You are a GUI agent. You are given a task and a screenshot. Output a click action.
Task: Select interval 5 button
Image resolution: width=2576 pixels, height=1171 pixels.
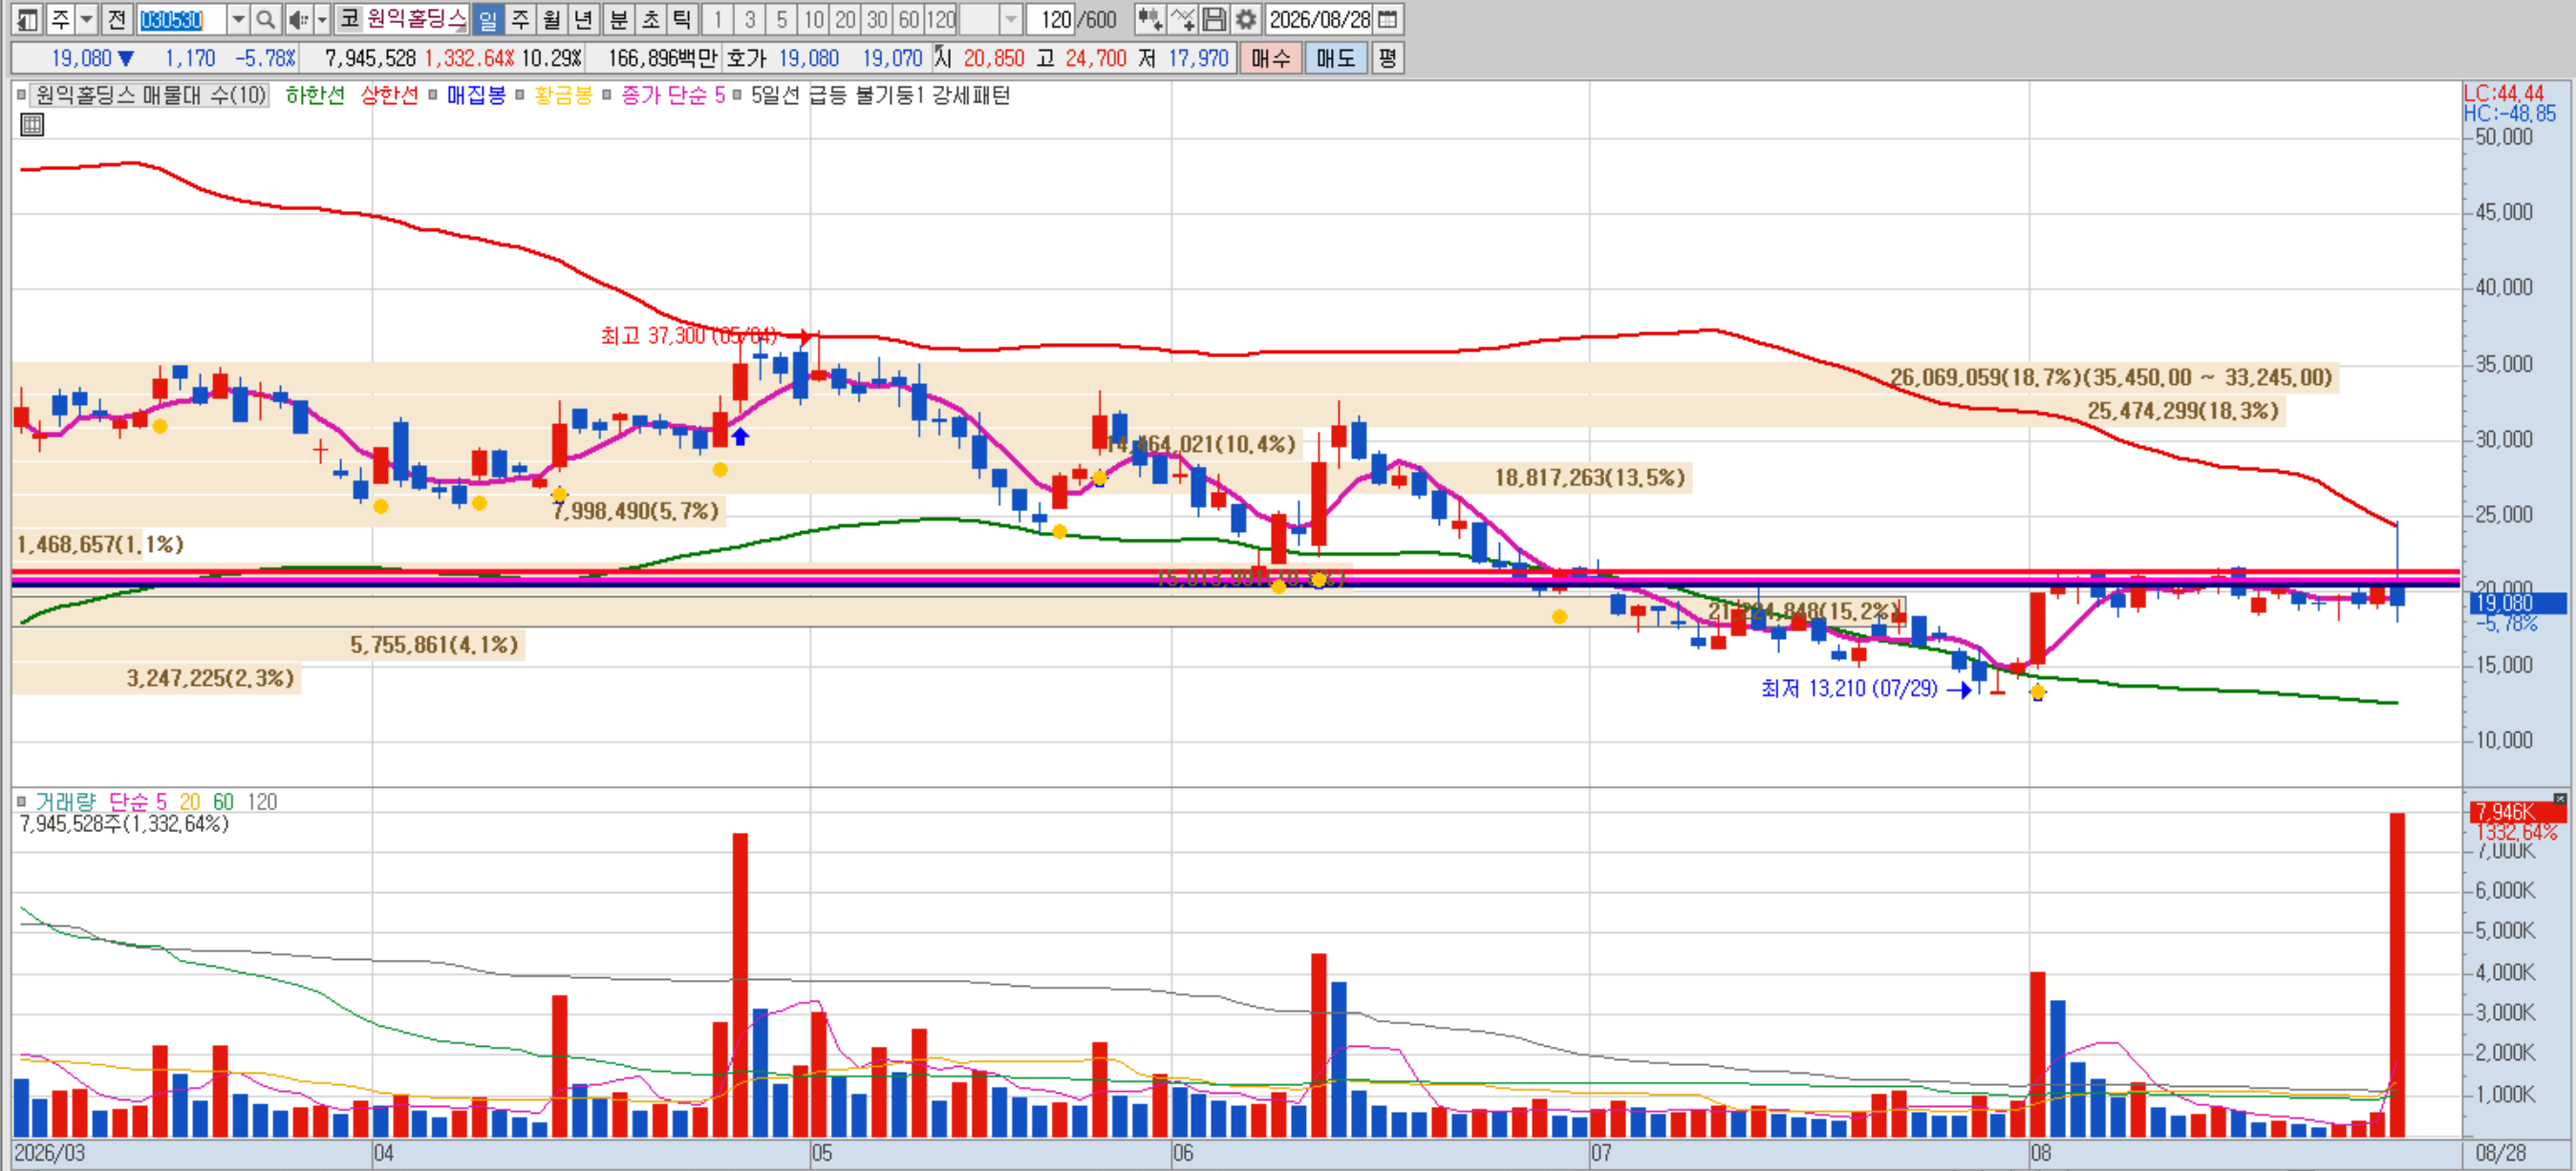coord(782,19)
